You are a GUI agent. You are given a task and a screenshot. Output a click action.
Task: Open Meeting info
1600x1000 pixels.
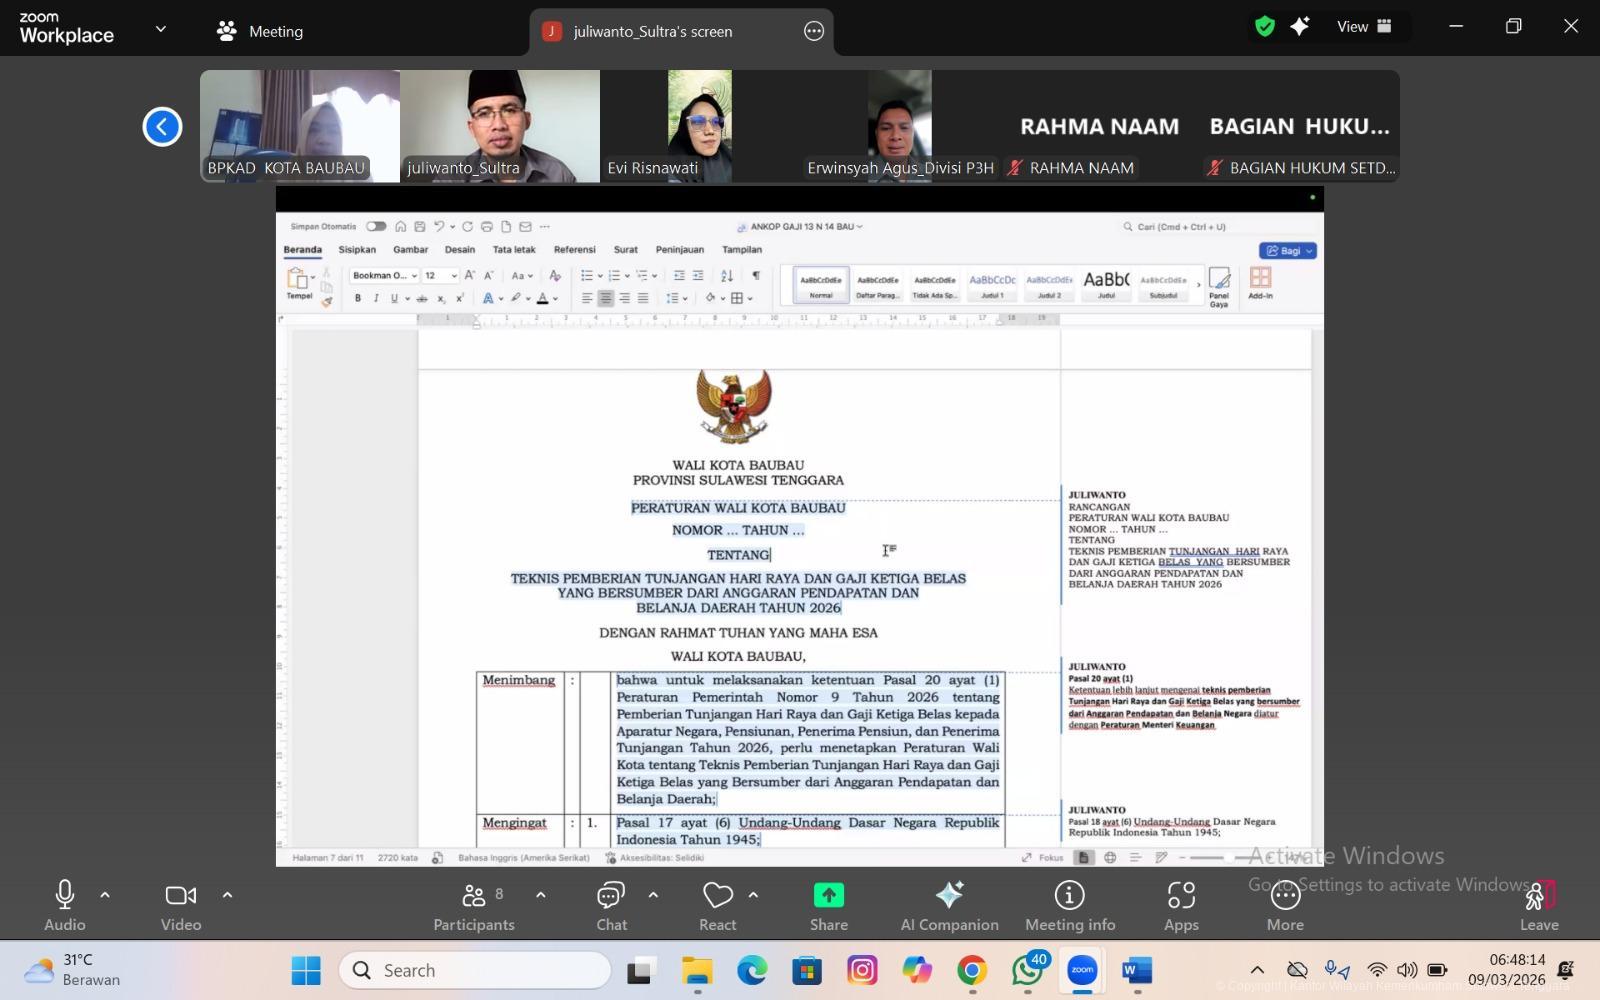point(1069,905)
